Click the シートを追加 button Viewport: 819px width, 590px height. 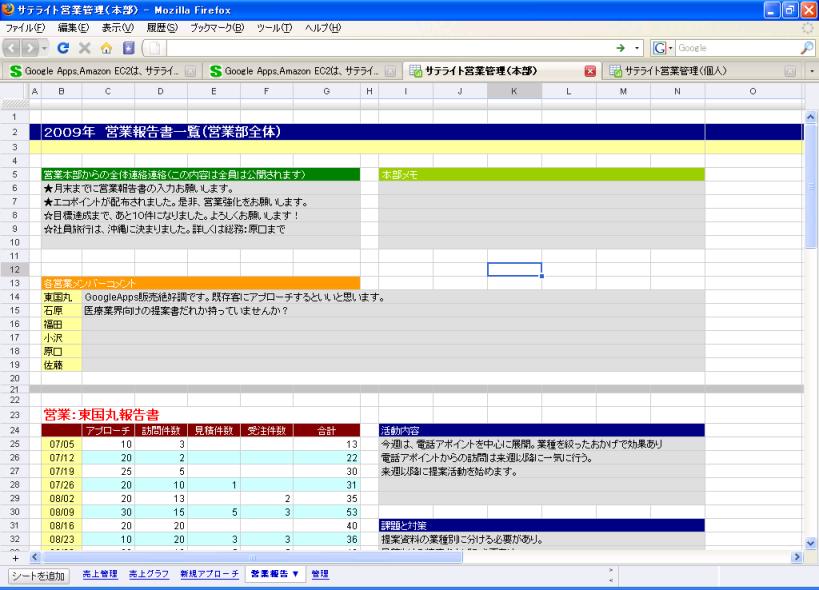pyautogui.click(x=39, y=576)
